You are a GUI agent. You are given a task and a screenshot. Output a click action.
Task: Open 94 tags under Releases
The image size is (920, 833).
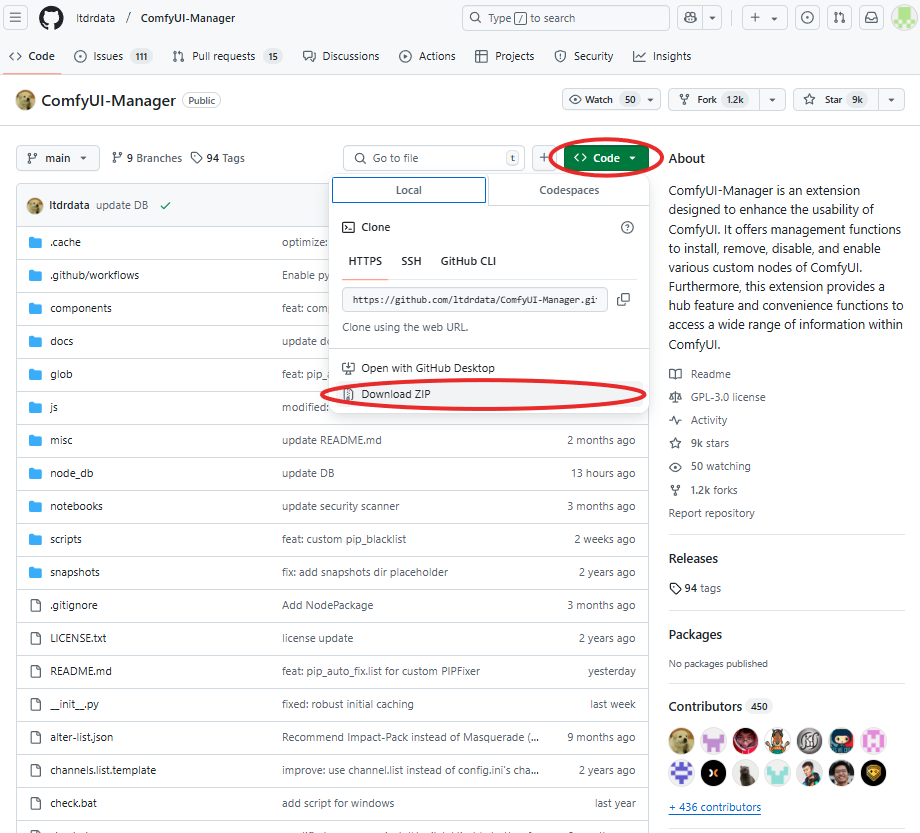(x=695, y=588)
